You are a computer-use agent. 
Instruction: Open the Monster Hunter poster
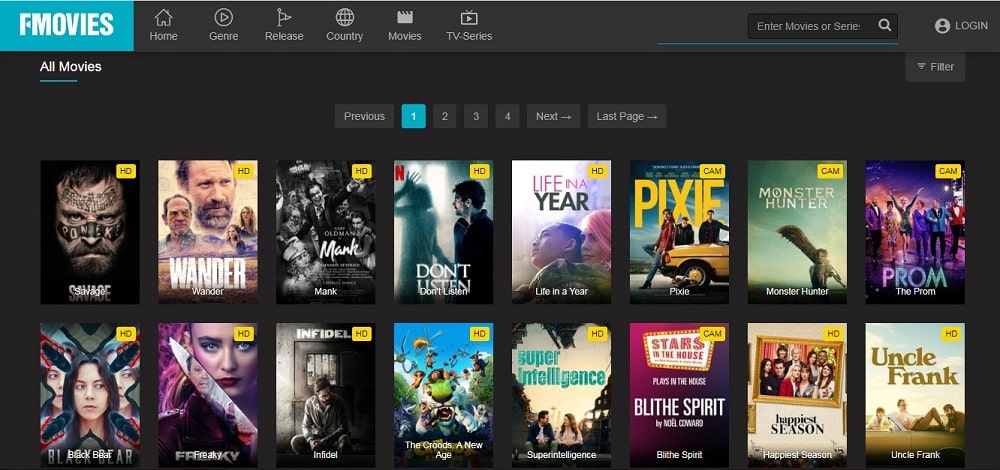click(x=797, y=232)
